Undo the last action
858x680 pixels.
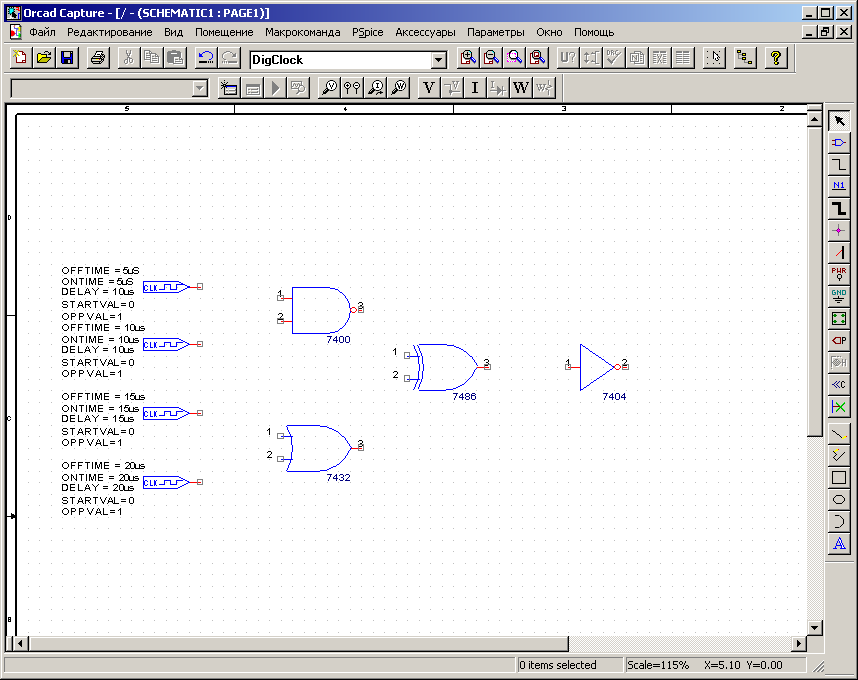[x=206, y=57]
